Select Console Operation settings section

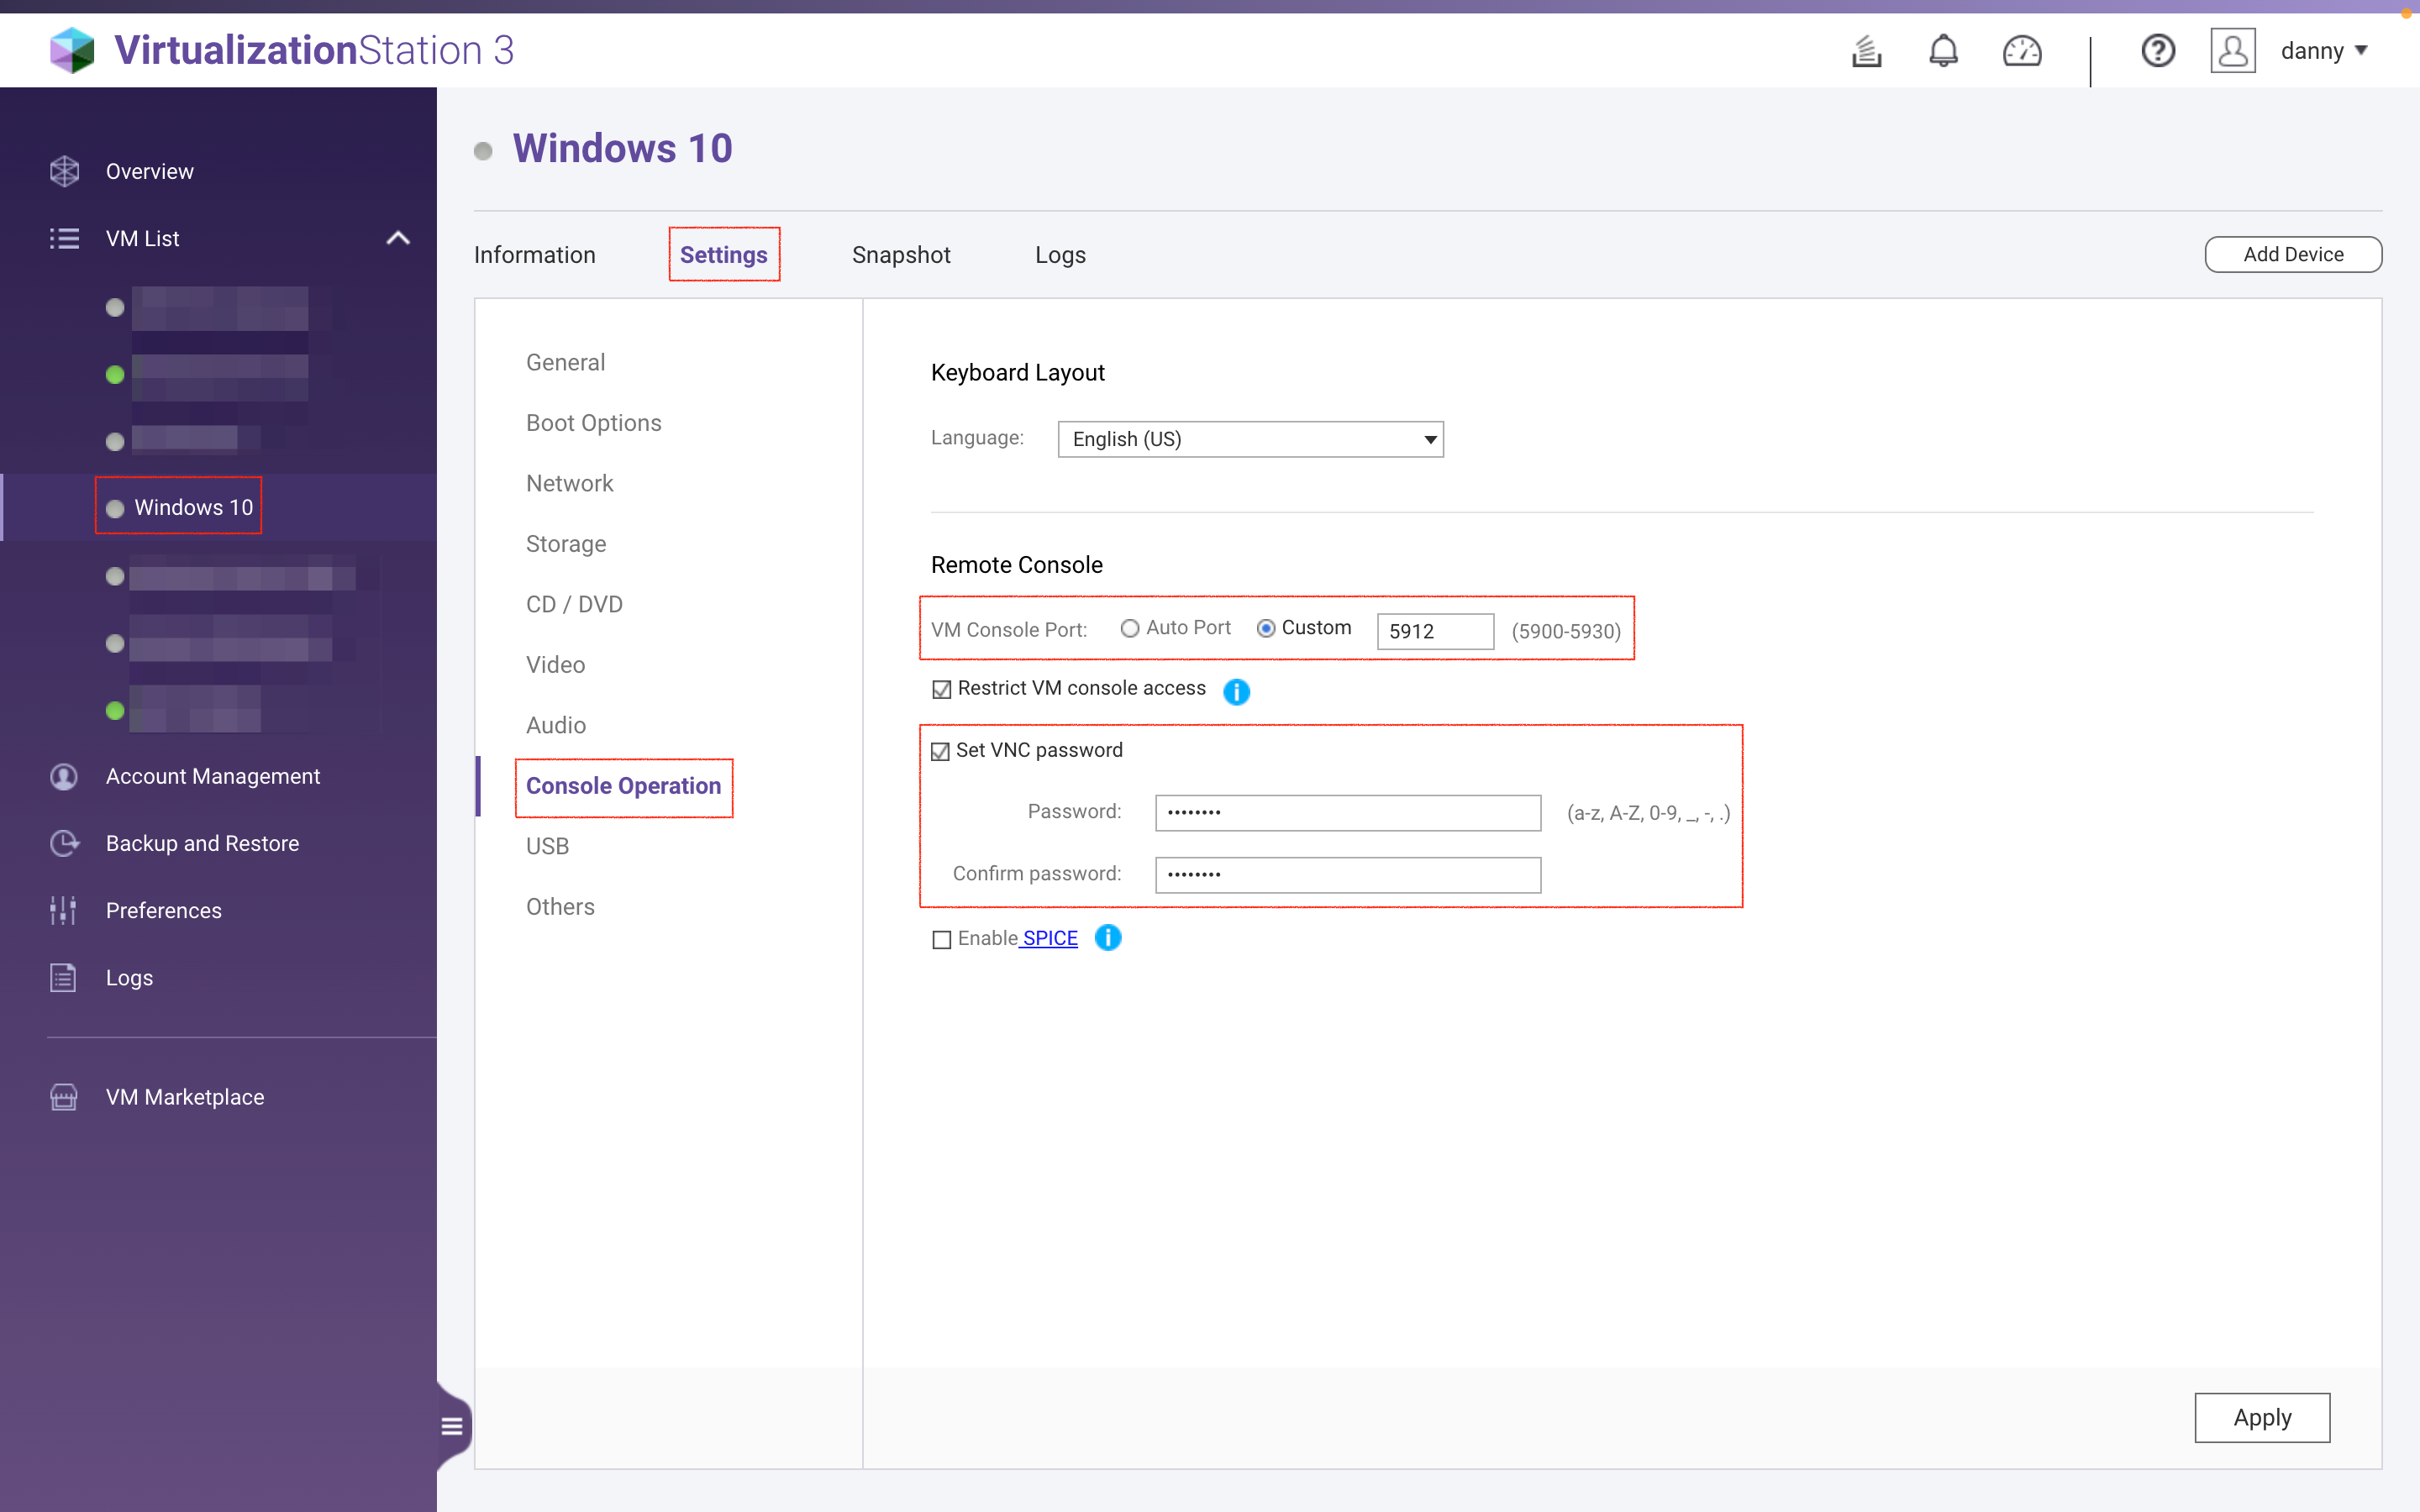pos(624,786)
